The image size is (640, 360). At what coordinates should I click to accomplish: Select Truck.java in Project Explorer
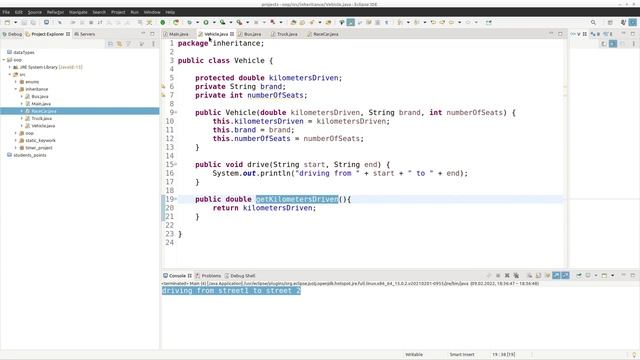(41, 118)
